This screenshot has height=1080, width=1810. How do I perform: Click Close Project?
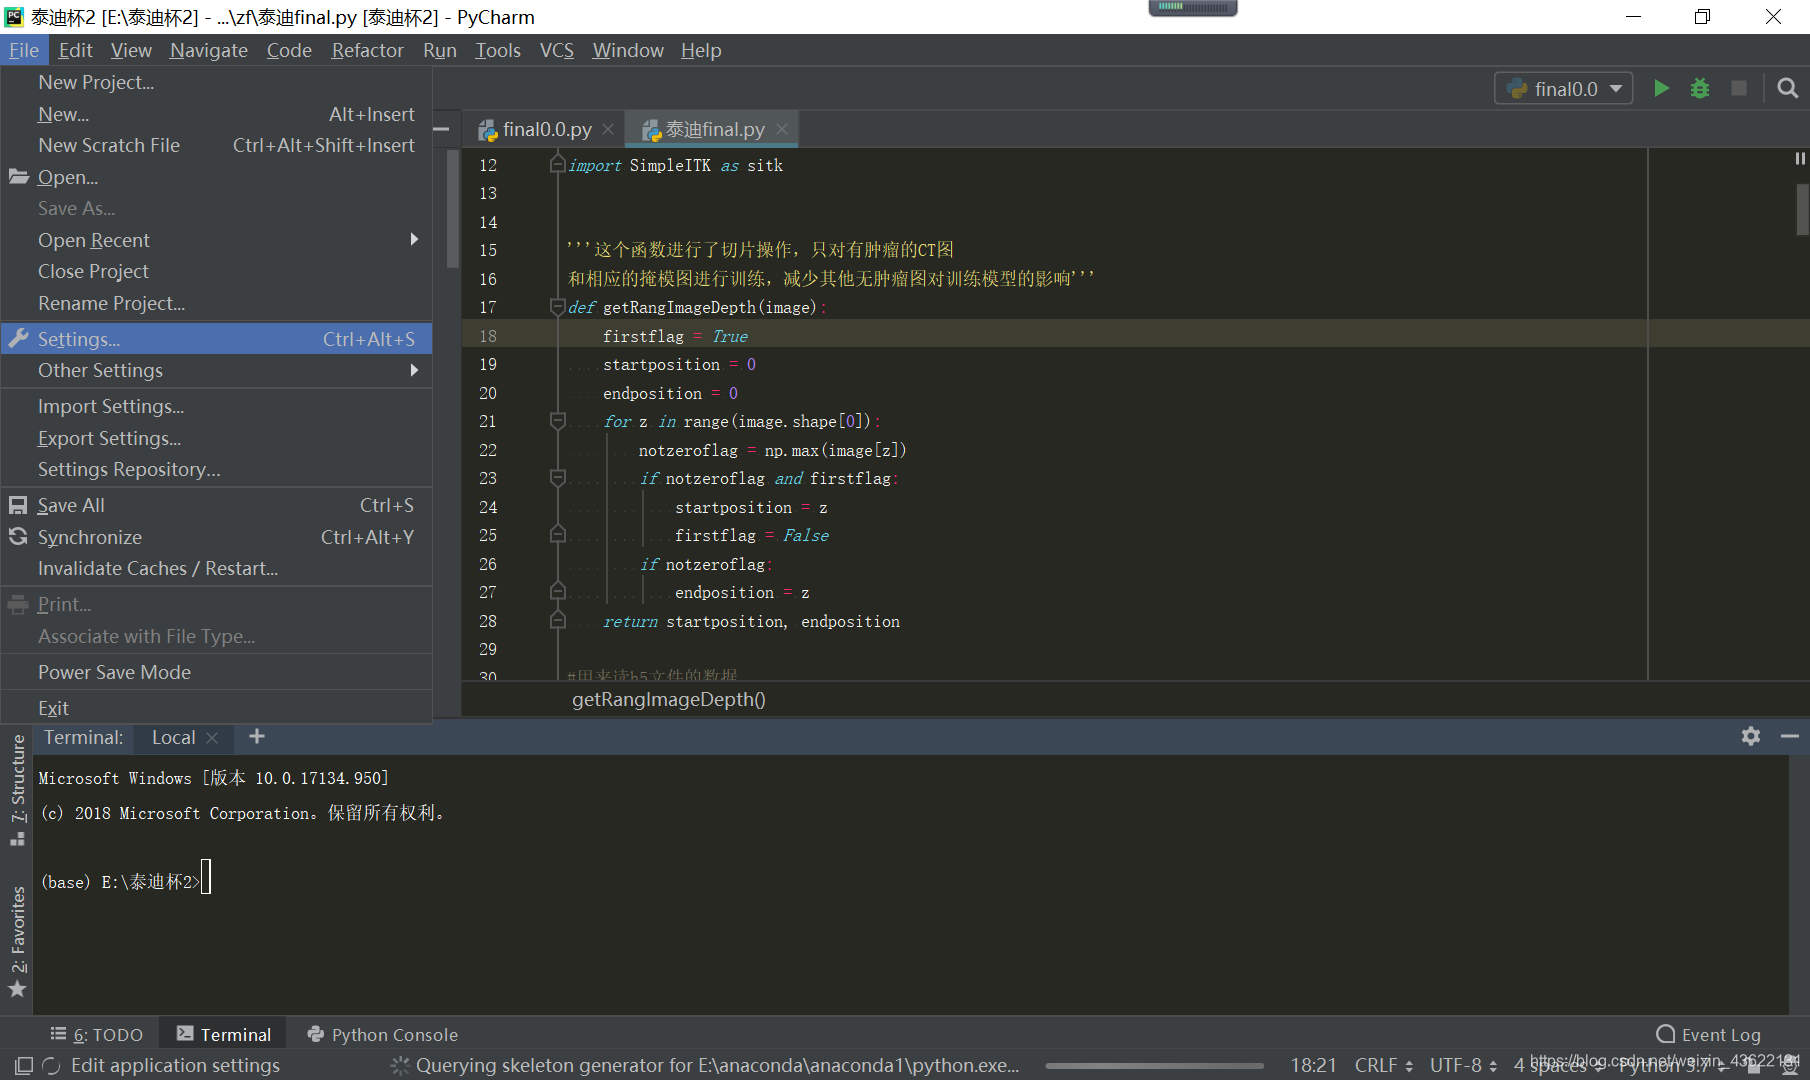[x=217, y=271]
